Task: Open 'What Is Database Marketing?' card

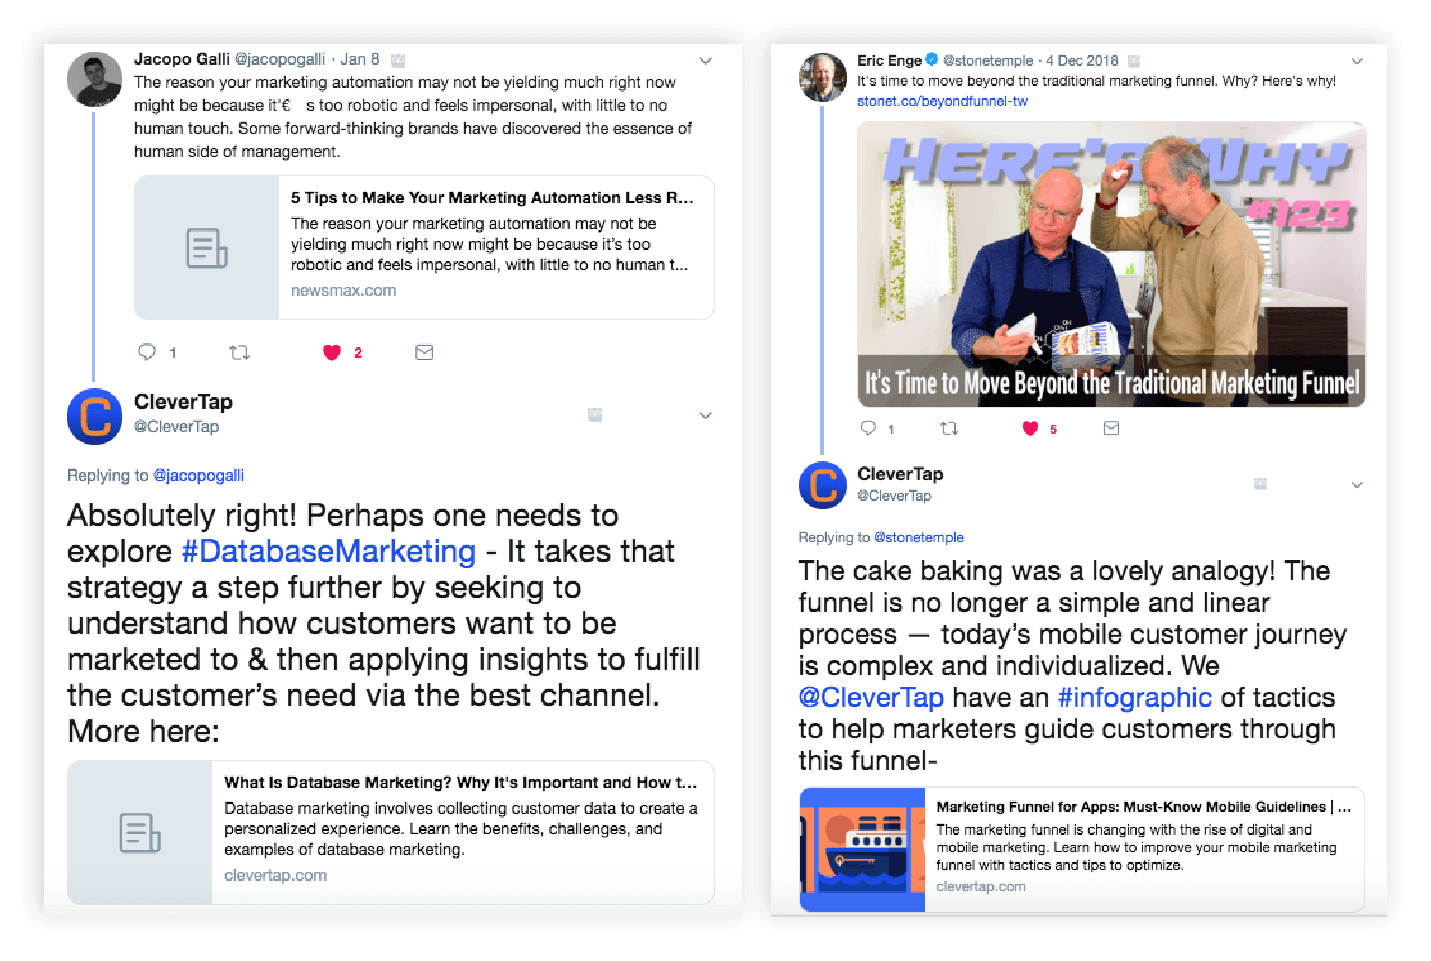Action: (x=391, y=832)
